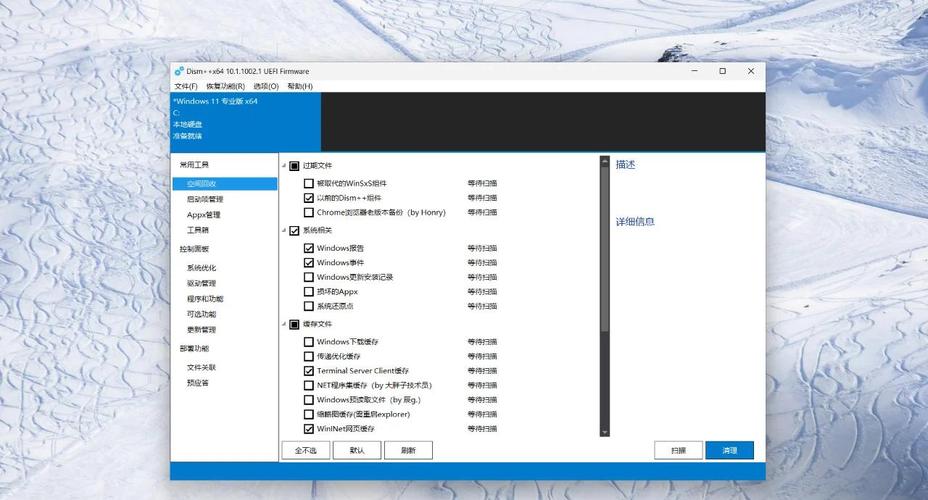Uncheck the Windows报告 checkbox
Image resolution: width=928 pixels, height=500 pixels.
[308, 248]
